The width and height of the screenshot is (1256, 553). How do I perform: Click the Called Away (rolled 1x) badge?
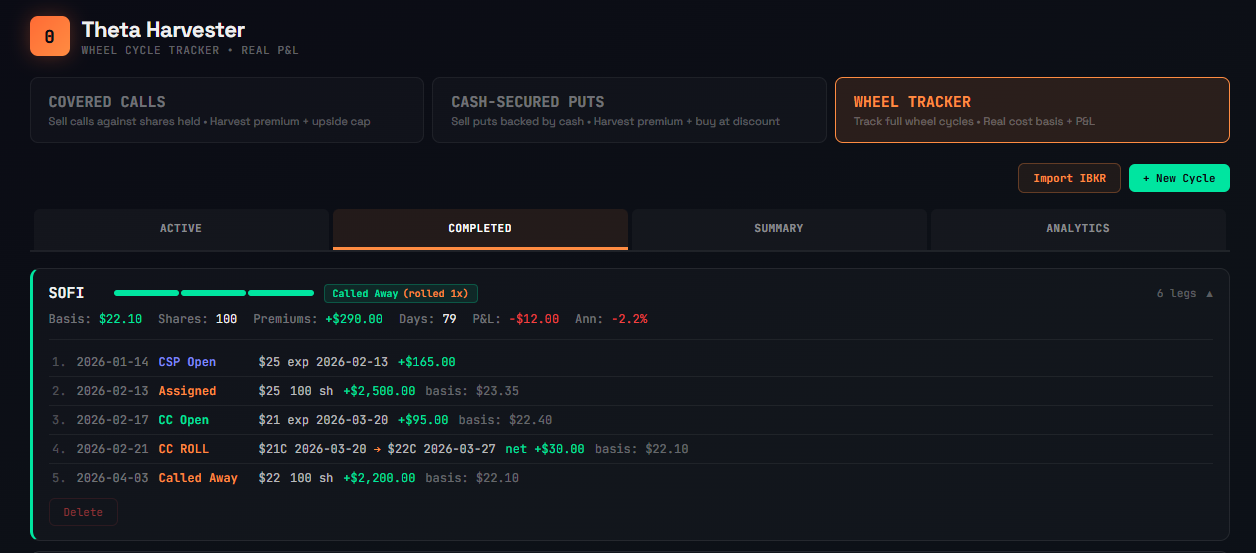[401, 293]
